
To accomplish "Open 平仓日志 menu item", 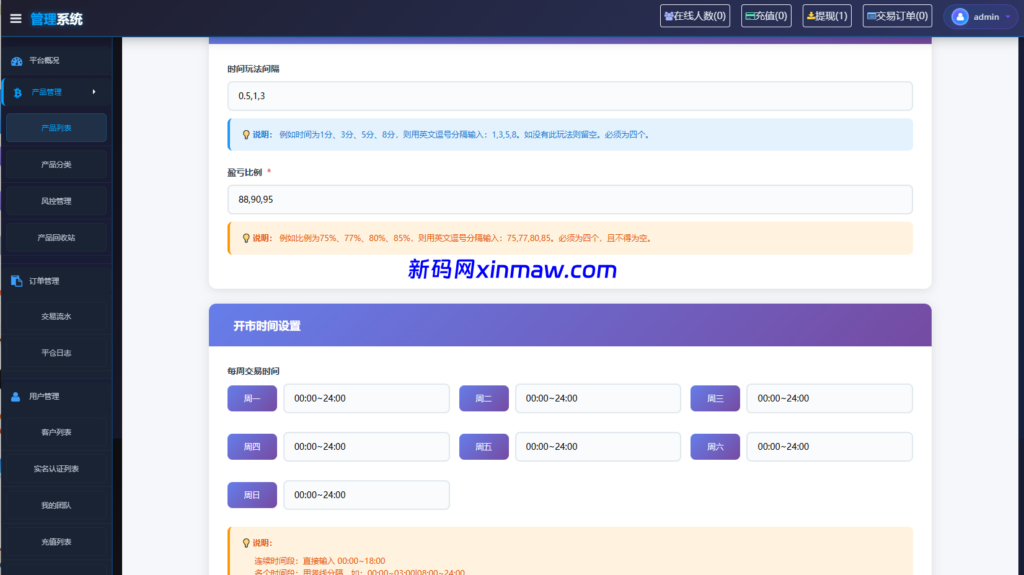I will click(x=56, y=353).
